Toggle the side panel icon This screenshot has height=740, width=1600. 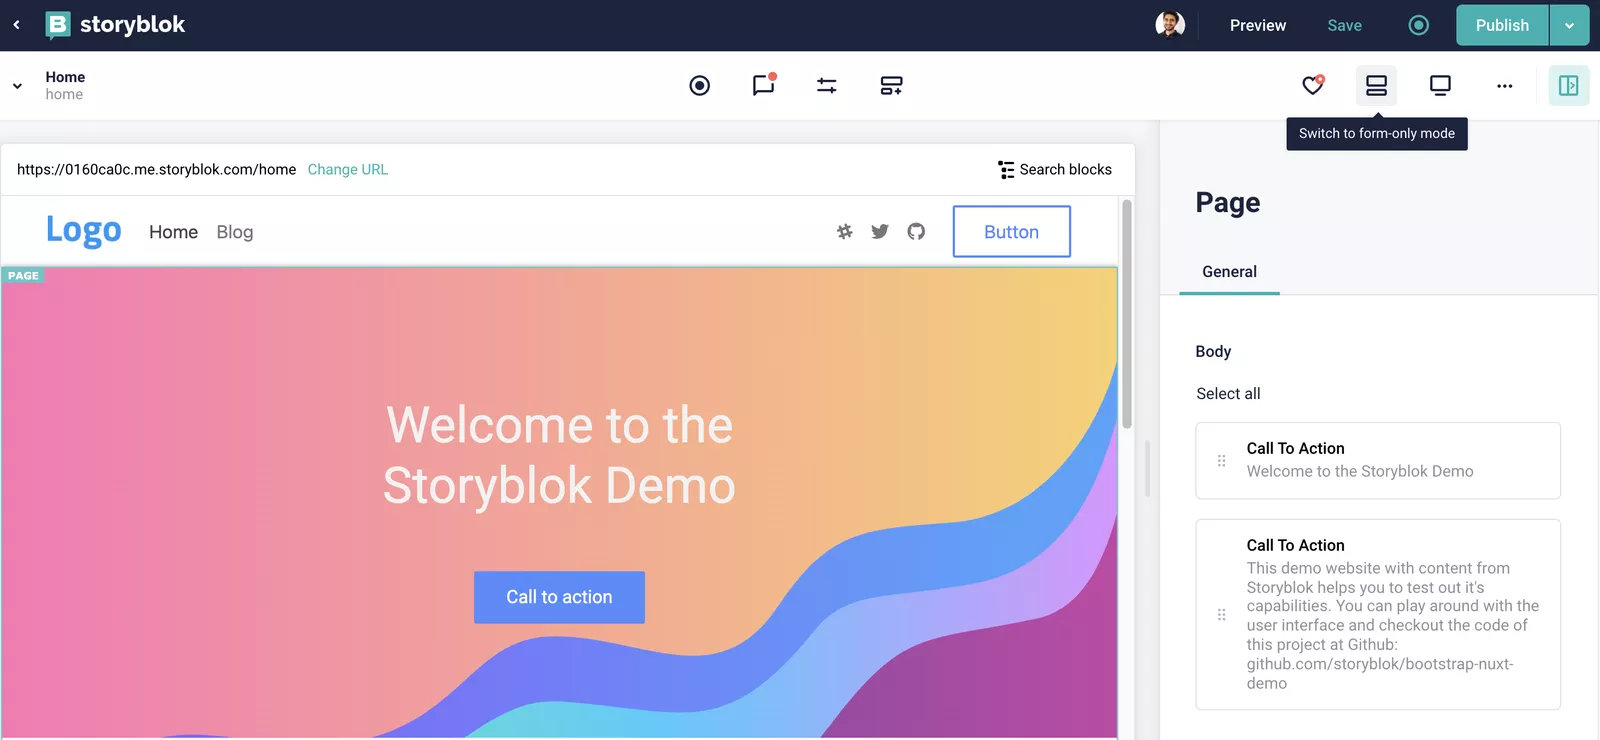(x=1568, y=85)
